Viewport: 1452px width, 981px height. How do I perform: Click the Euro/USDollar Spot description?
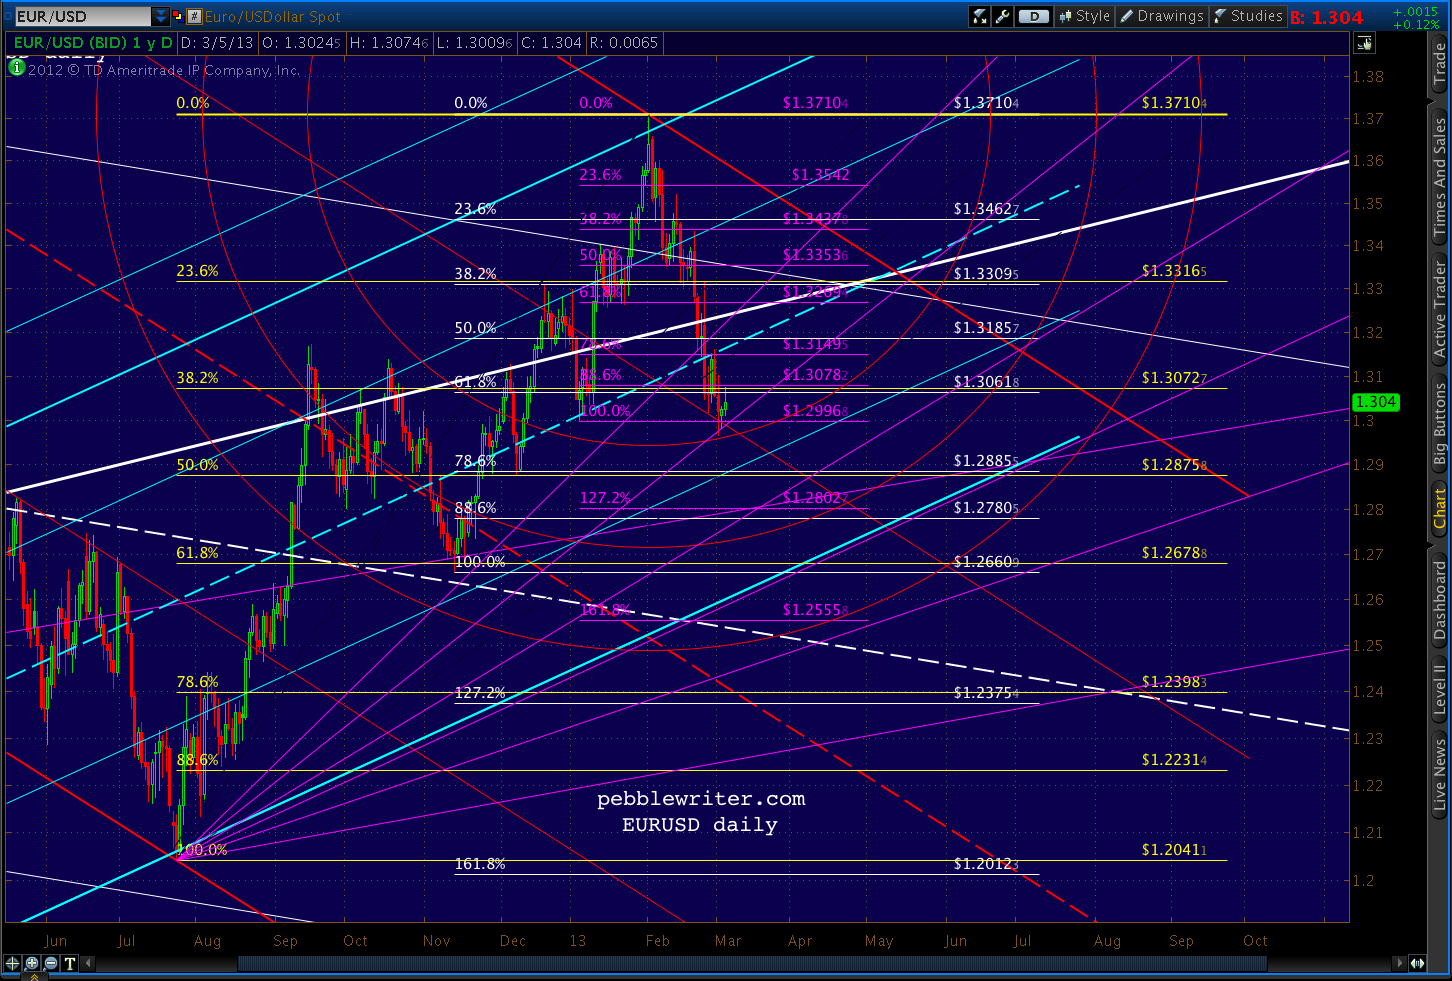tap(273, 17)
